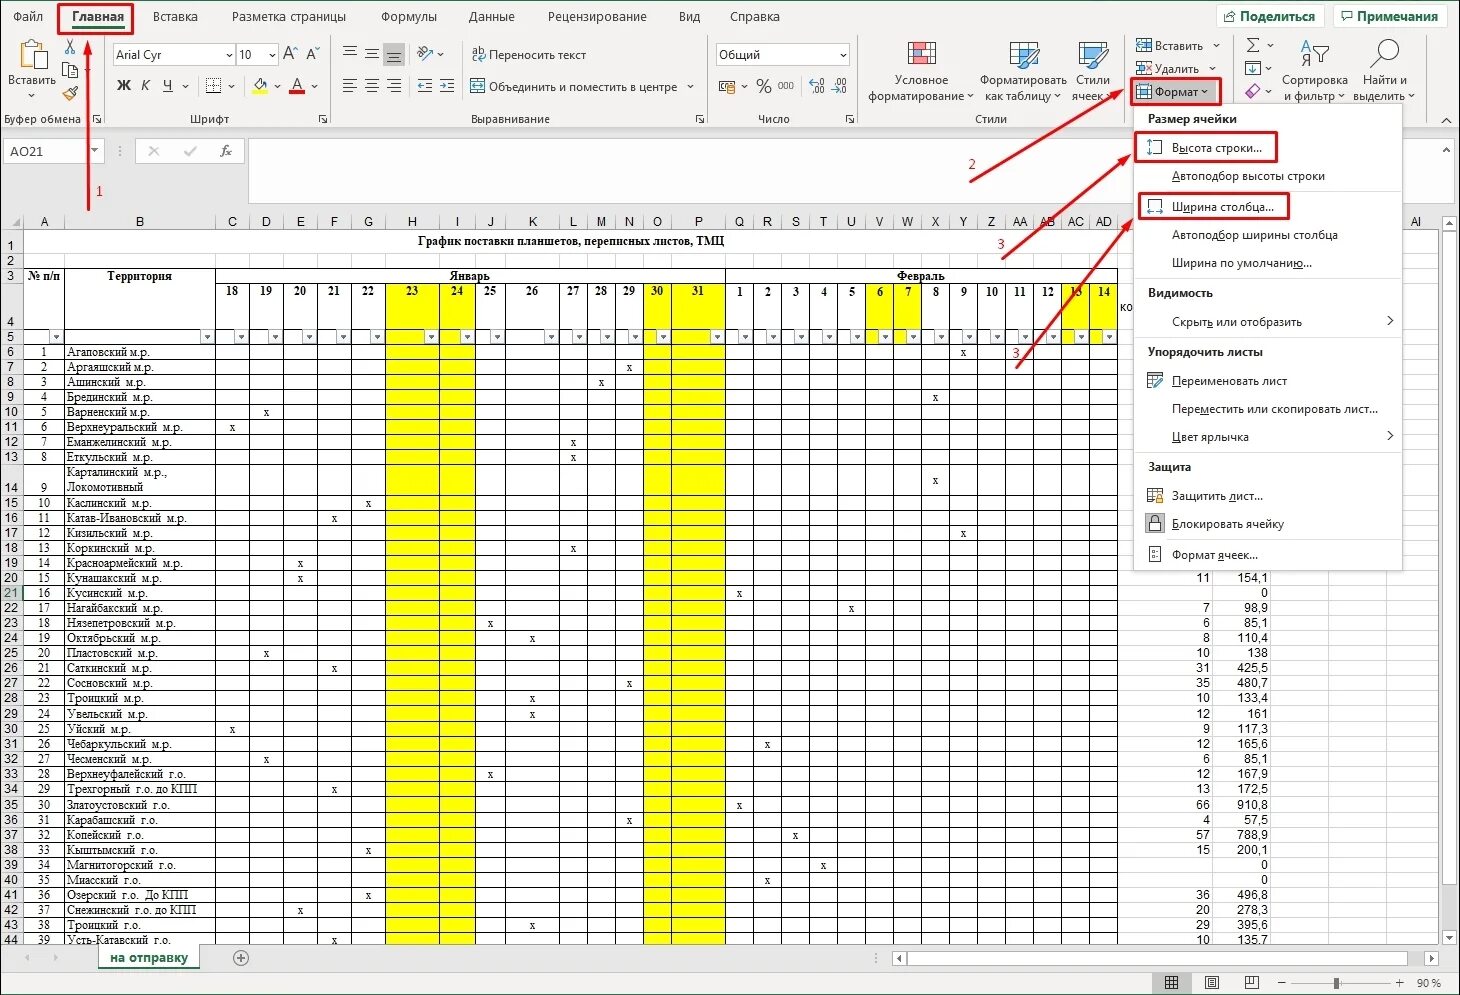The image size is (1460, 995).
Task: Apply the yellow fill color bucket
Action: coord(260,86)
